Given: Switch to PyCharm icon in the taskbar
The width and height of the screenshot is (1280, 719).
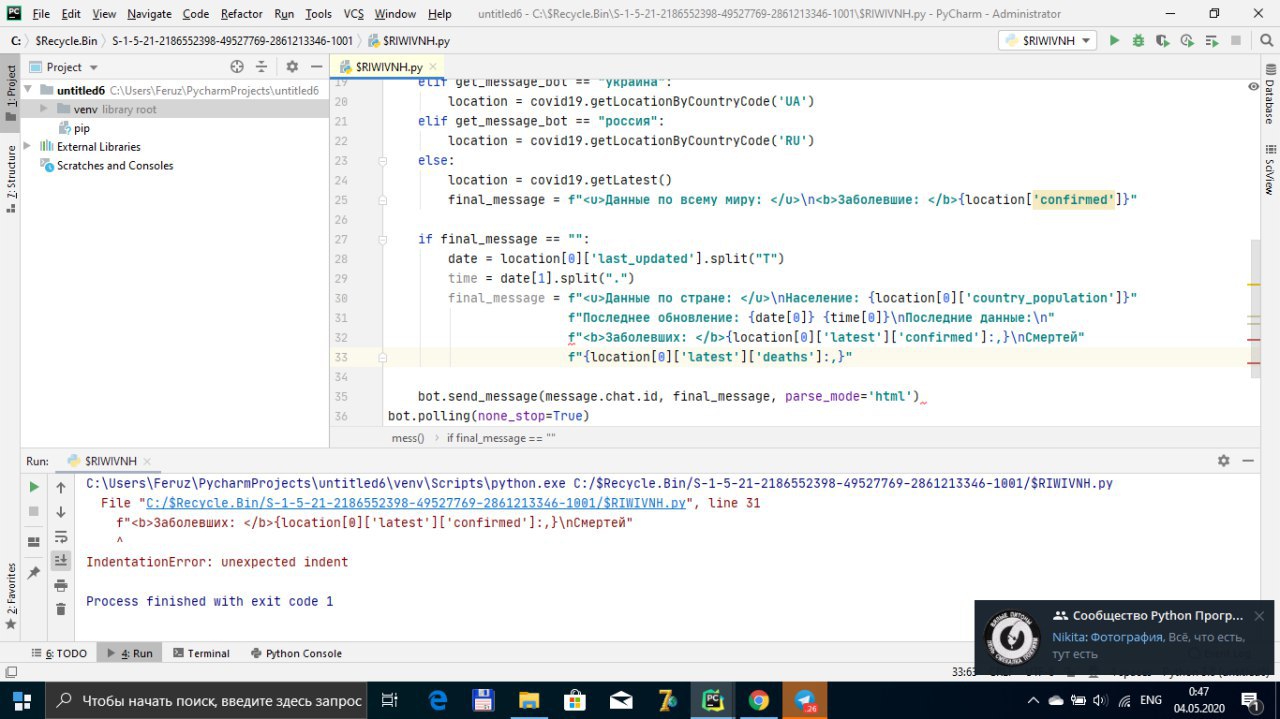Looking at the screenshot, I should coord(712,700).
